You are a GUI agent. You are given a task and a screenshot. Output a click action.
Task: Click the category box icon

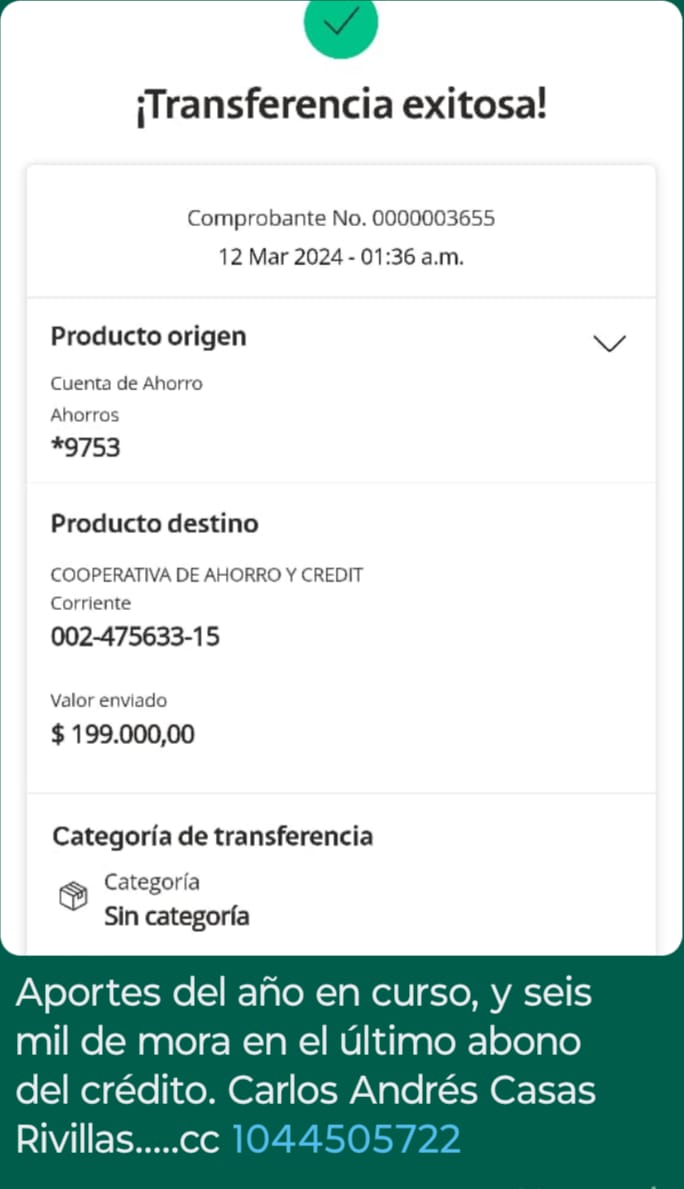click(x=74, y=898)
